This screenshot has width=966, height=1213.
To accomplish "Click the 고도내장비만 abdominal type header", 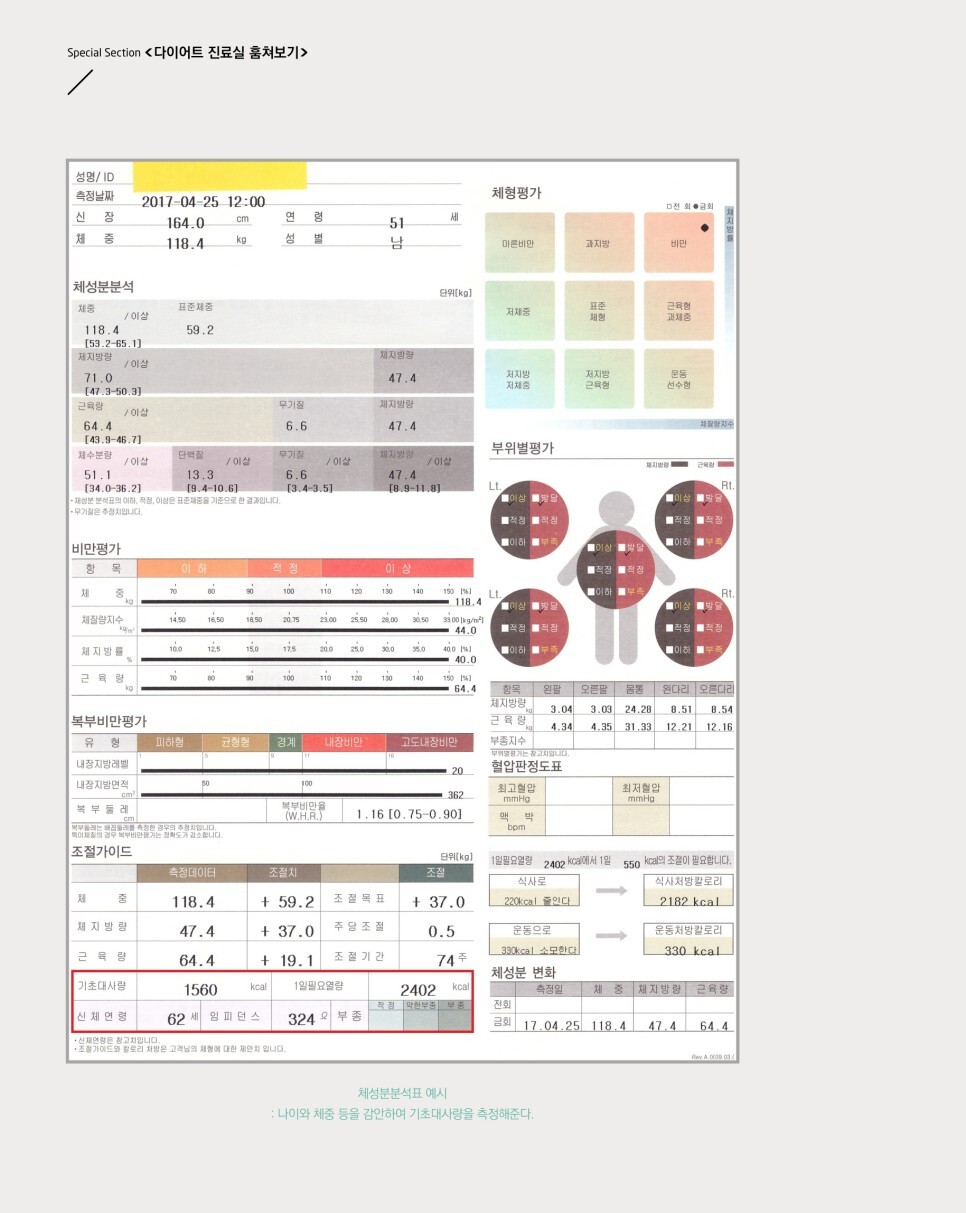I will [x=430, y=743].
